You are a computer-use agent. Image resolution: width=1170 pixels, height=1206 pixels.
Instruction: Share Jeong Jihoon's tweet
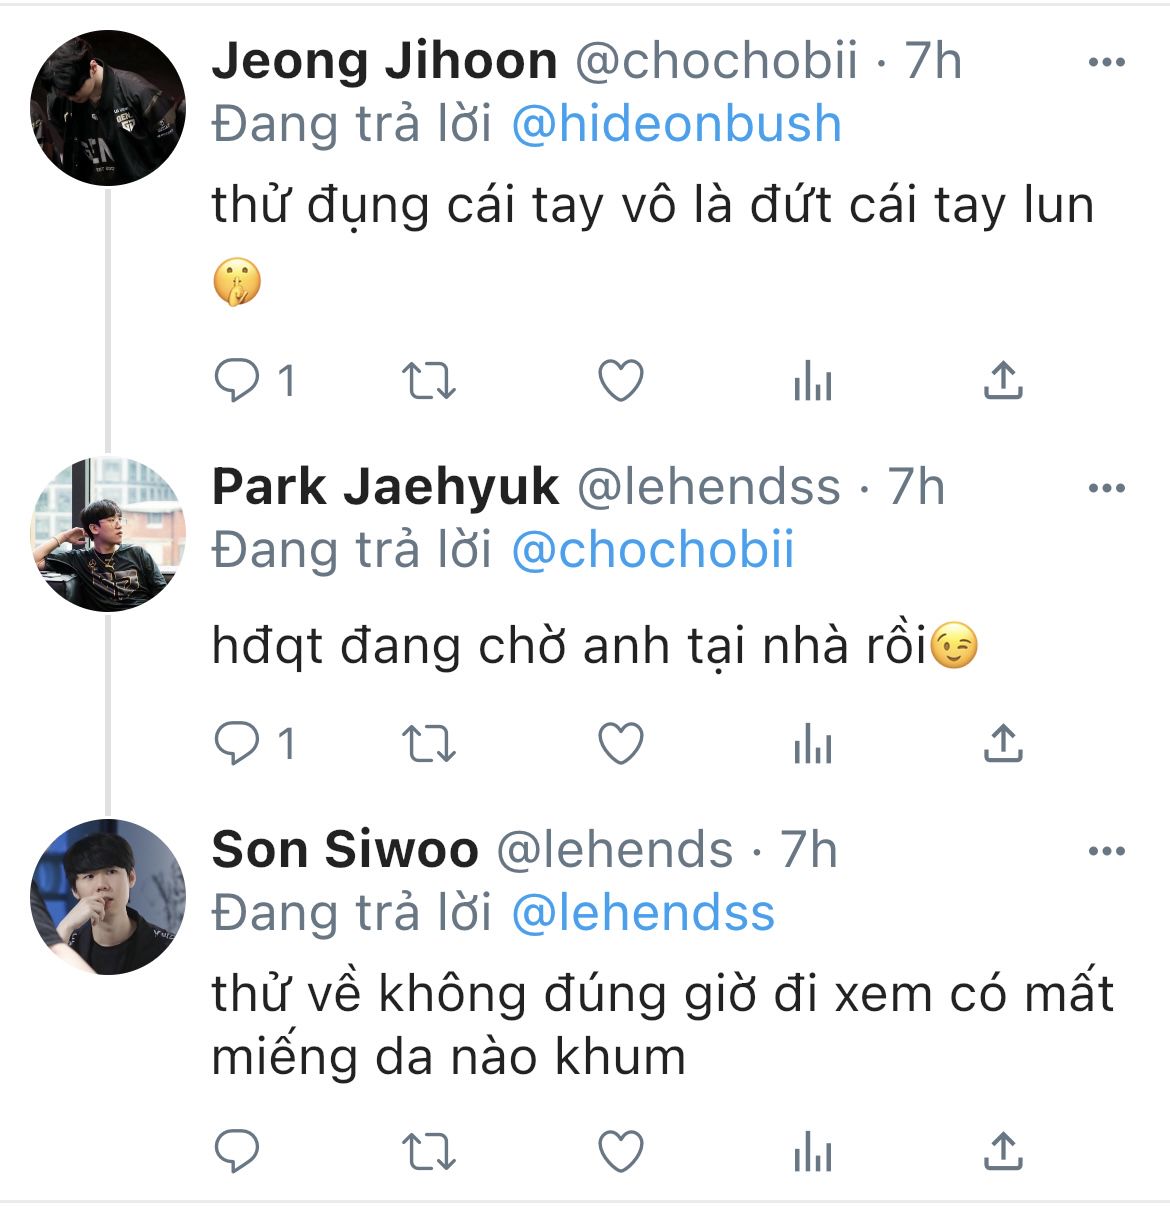1003,381
